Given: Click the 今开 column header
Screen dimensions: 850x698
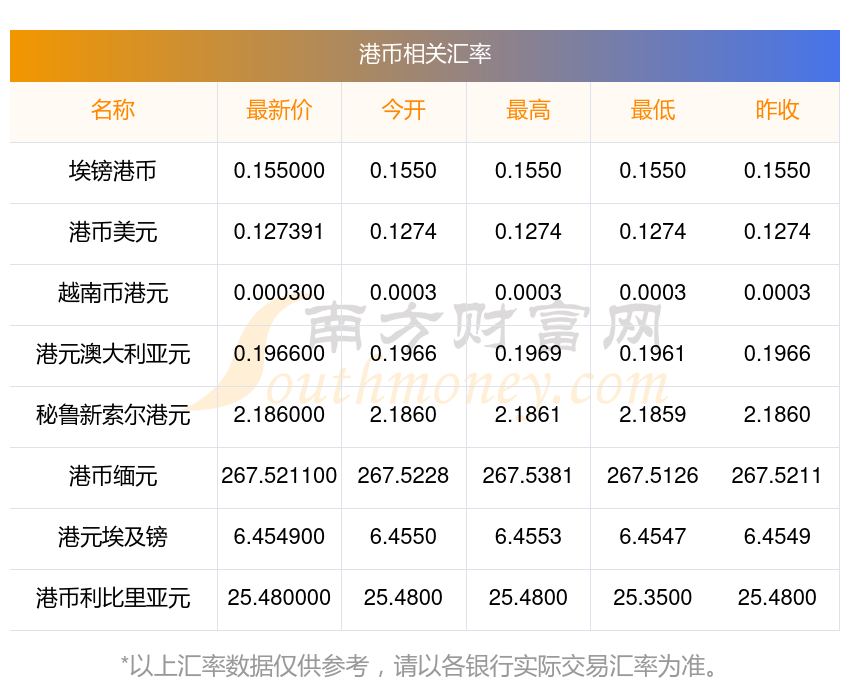Looking at the screenshot, I should pos(403,110).
